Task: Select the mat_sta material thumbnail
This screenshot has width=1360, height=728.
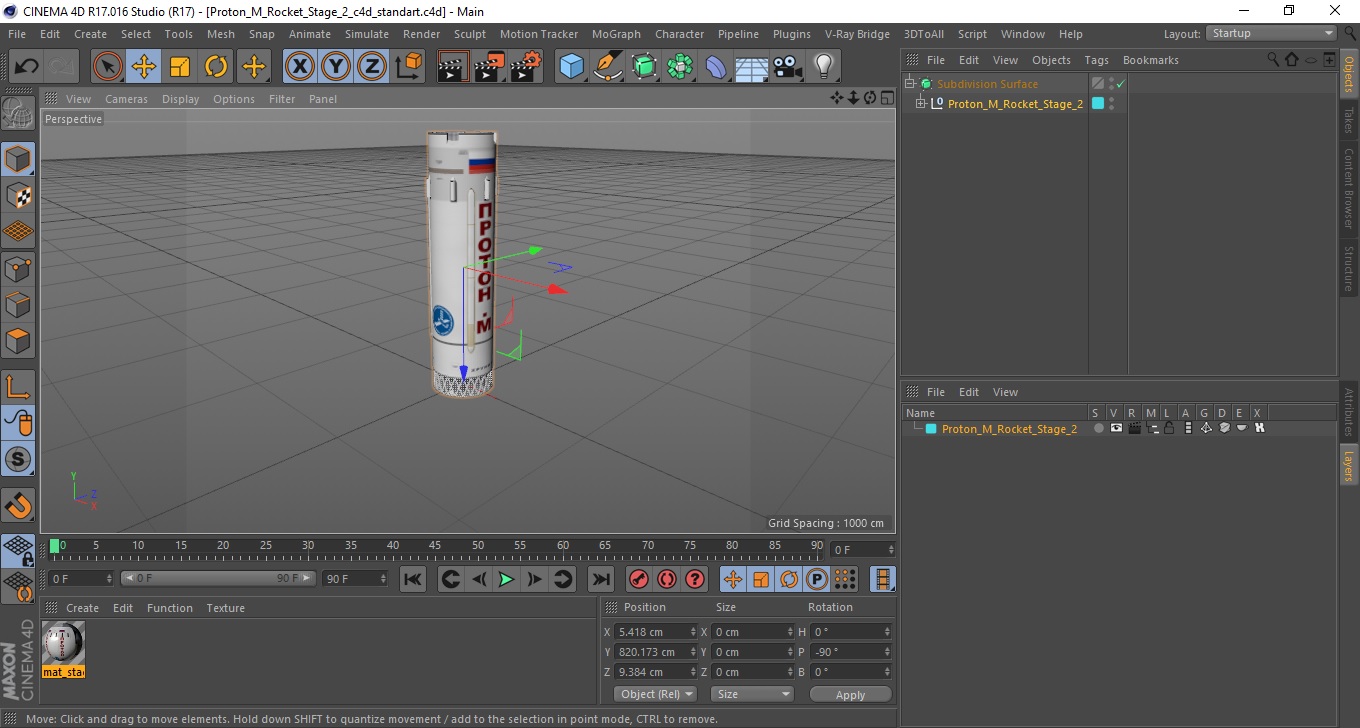Action: point(63,643)
